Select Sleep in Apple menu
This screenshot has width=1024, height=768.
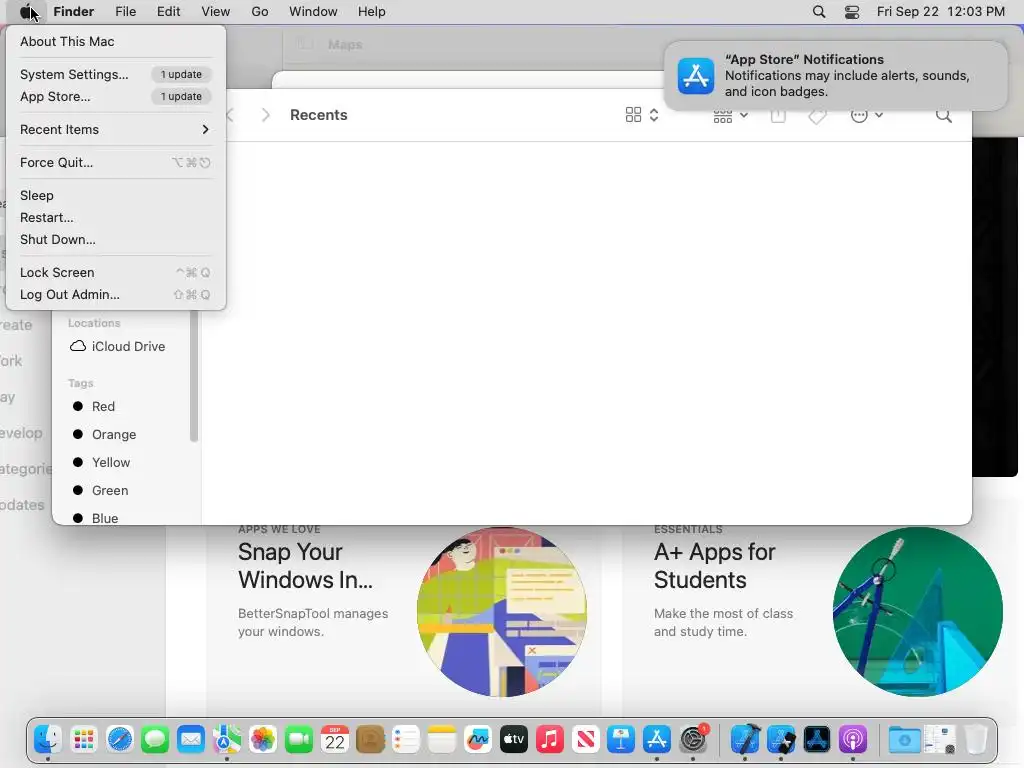coord(116,195)
